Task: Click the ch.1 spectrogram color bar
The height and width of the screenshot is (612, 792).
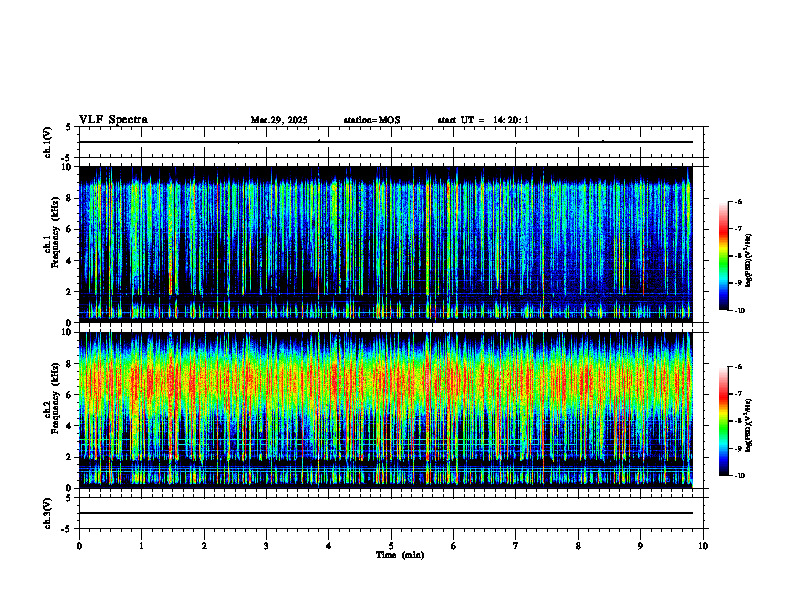Action: 723,256
